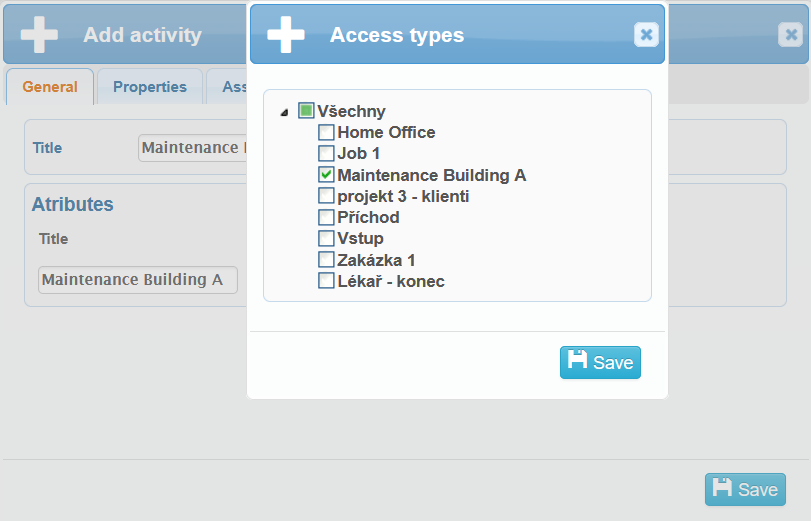Screen dimensions: 811x521
Task: Click the Maintenance Building A tree label
Action: click(x=432, y=175)
